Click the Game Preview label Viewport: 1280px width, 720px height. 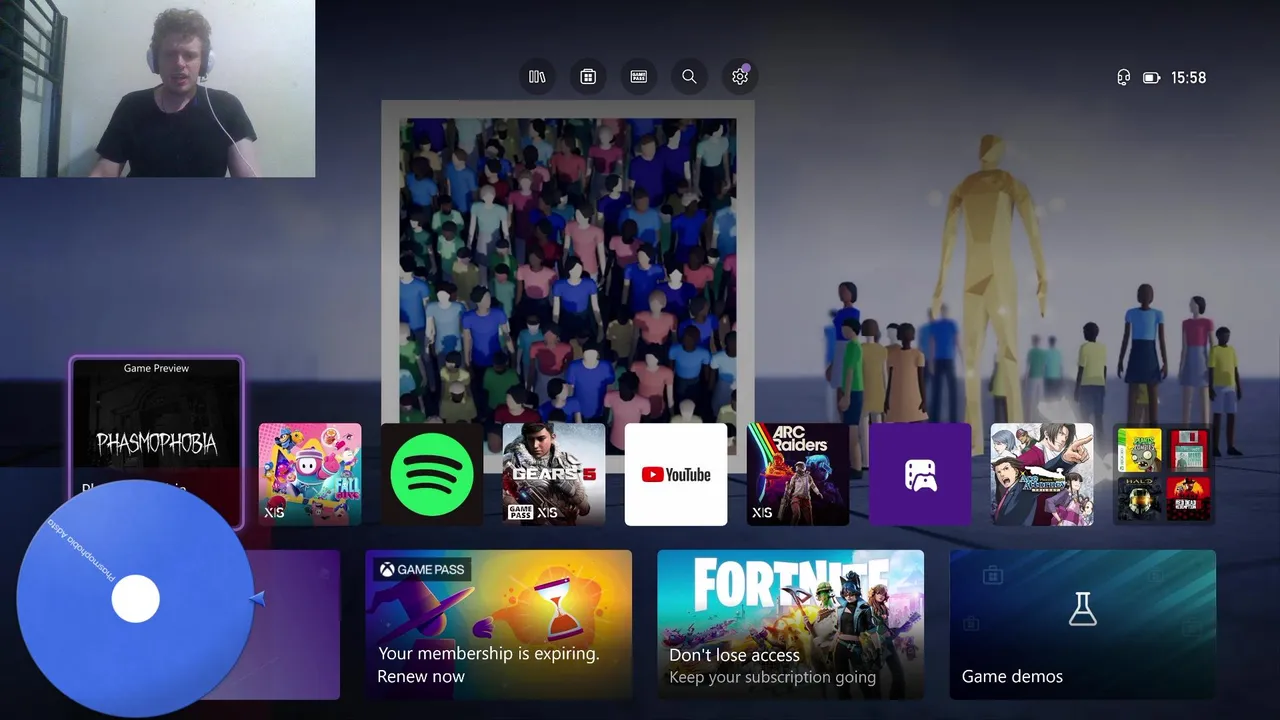point(156,368)
